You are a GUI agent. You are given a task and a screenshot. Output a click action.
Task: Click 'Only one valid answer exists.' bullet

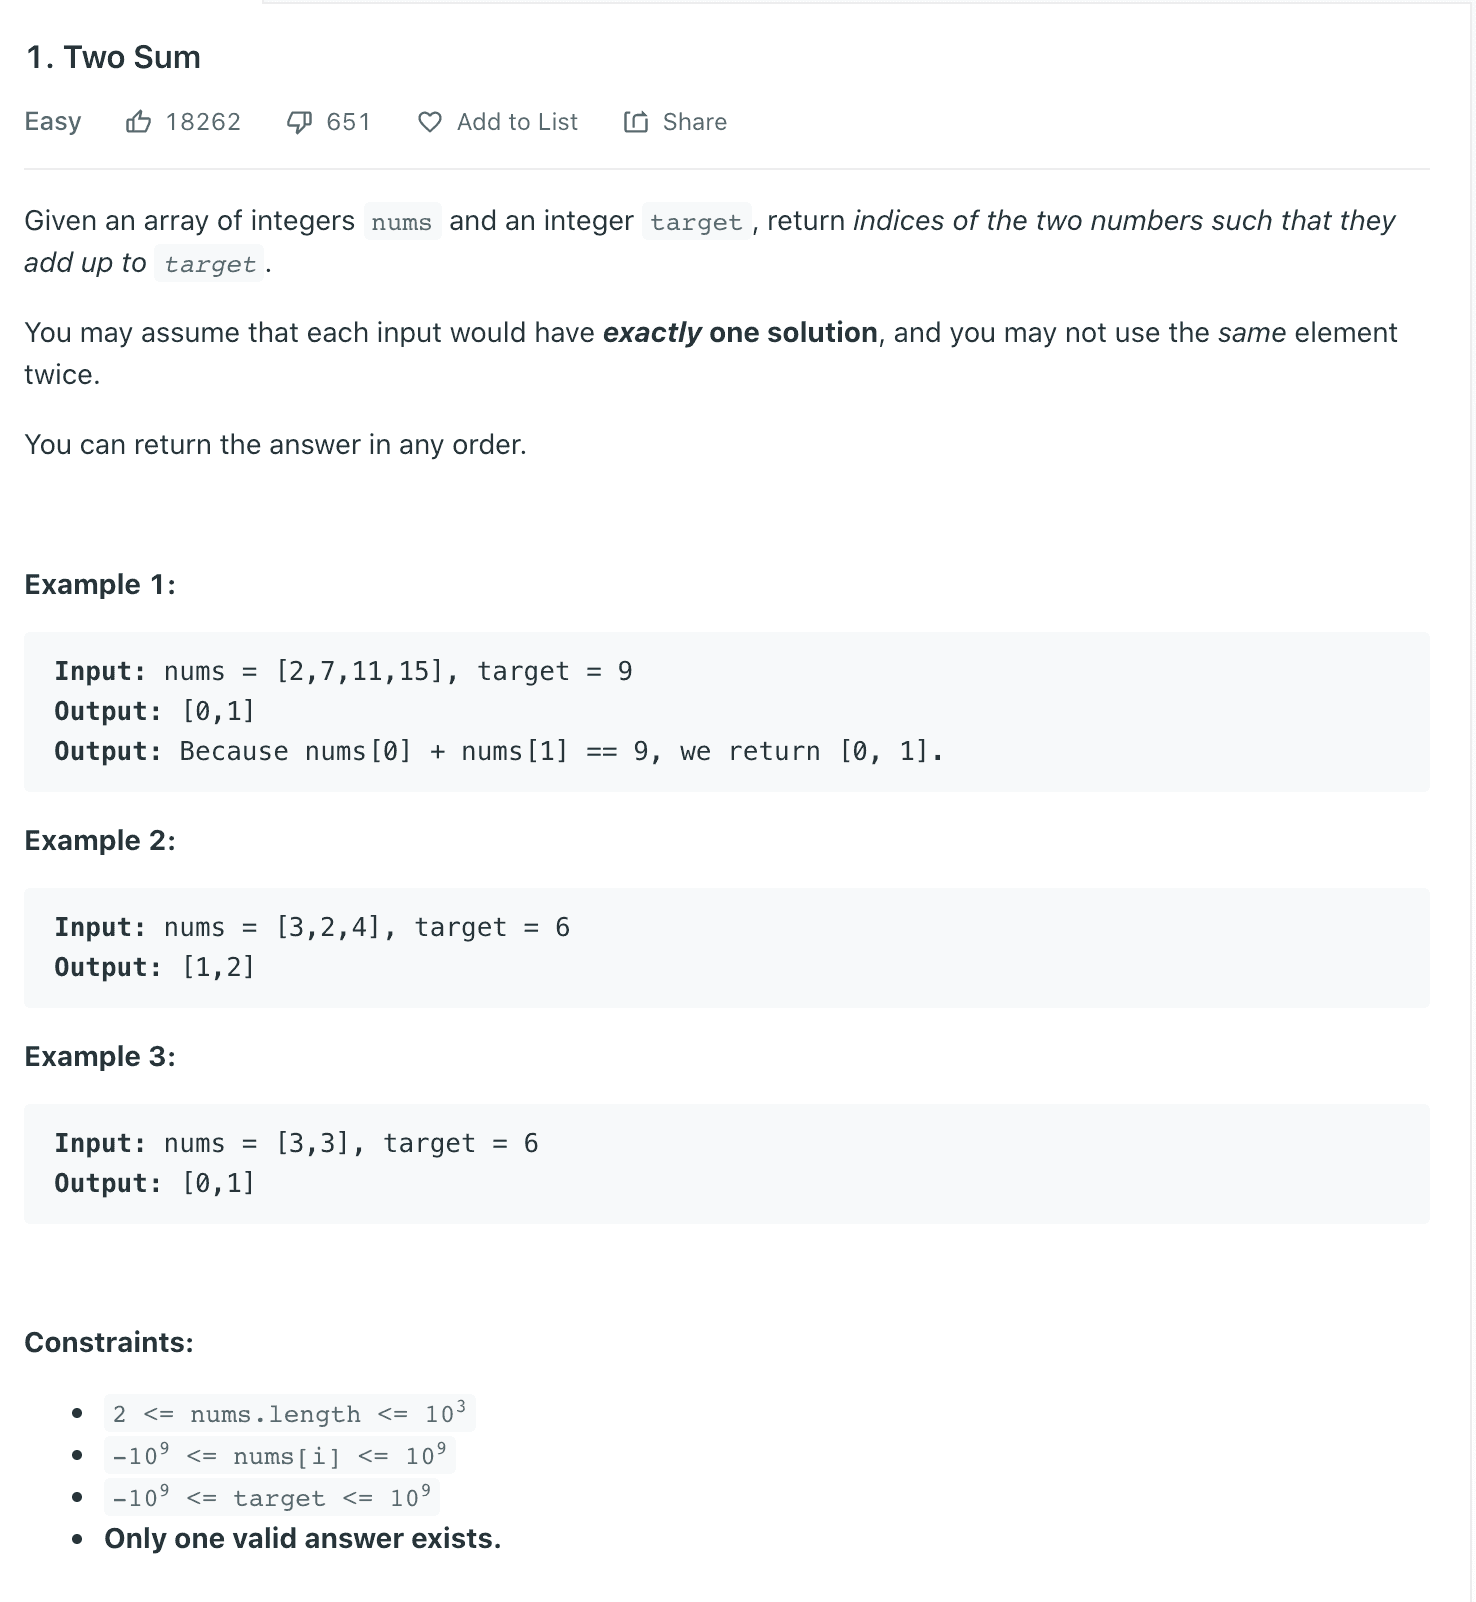click(x=302, y=1538)
